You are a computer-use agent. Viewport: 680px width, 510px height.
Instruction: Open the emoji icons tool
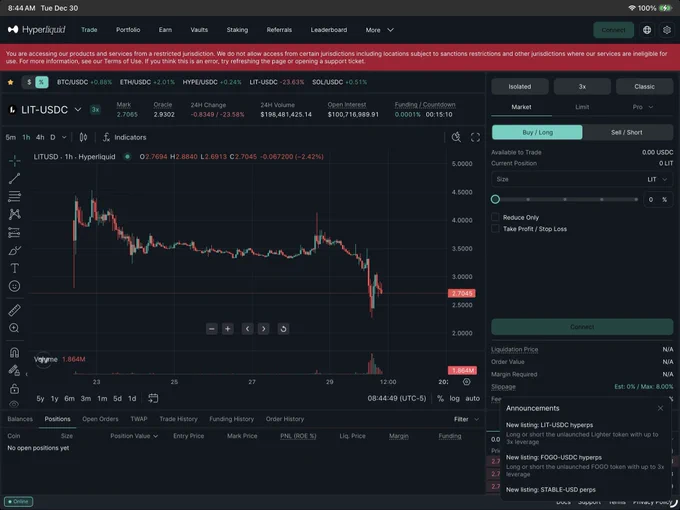click(x=14, y=286)
